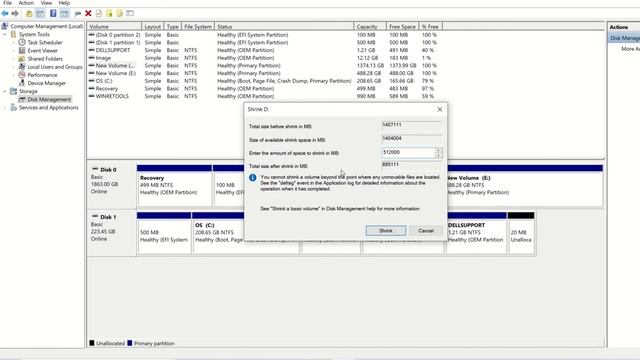Image resolution: width=640 pixels, height=360 pixels.
Task: Click the File System column header
Action: click(198, 27)
